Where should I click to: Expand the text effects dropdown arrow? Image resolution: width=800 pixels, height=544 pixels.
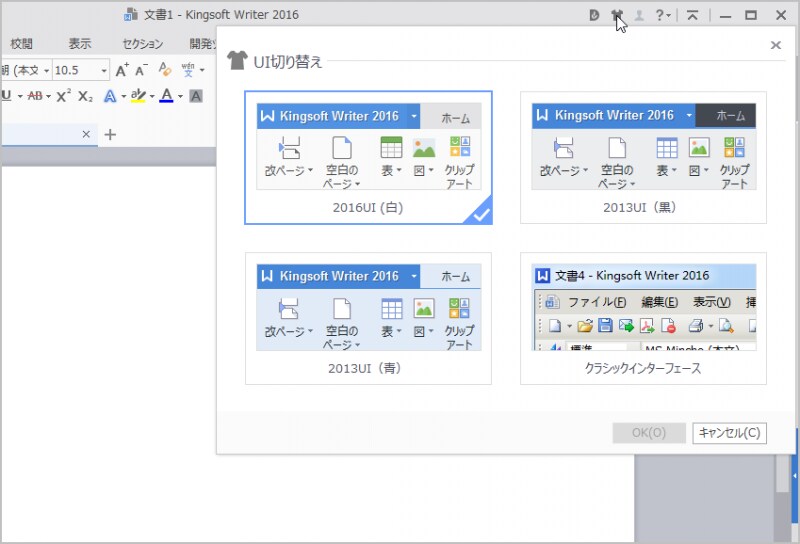click(x=123, y=96)
